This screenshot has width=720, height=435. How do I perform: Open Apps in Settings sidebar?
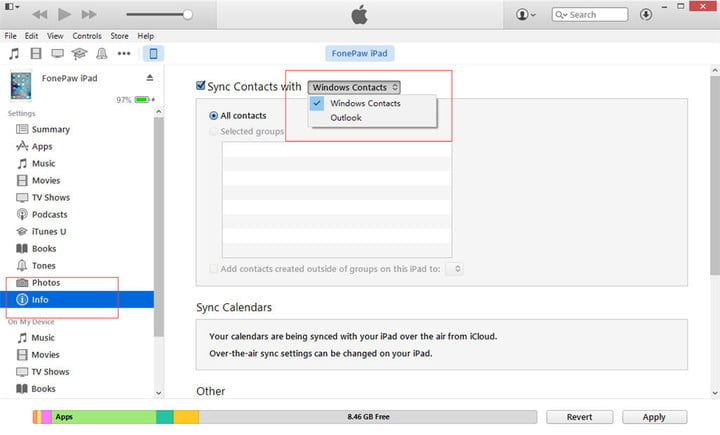[x=42, y=146]
